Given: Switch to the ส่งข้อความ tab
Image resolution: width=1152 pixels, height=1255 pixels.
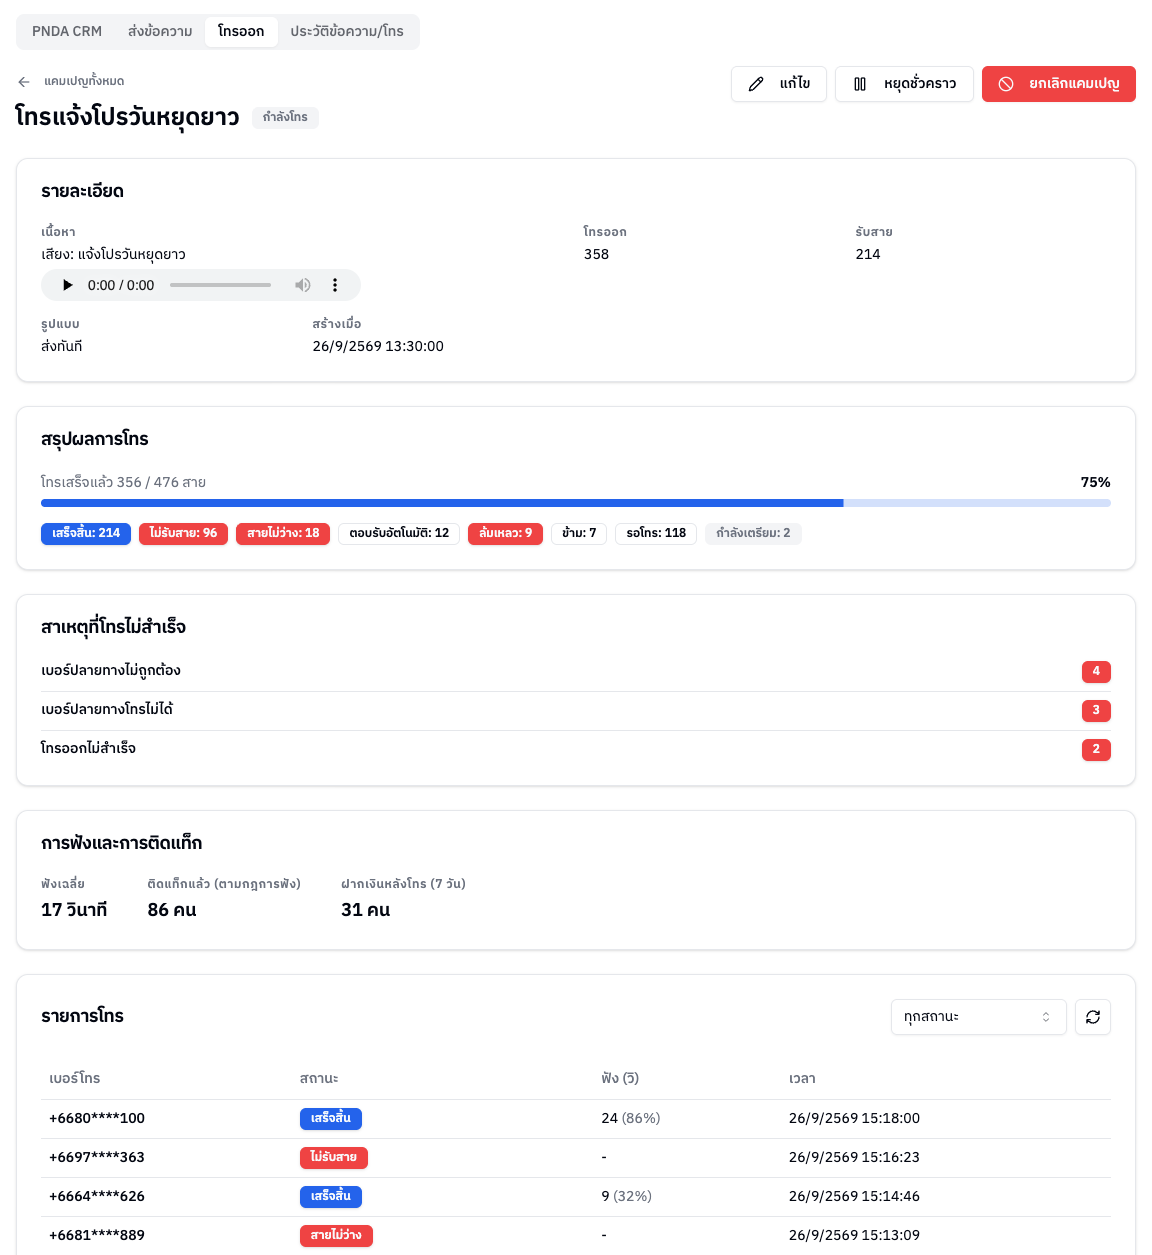Looking at the screenshot, I should click(160, 32).
